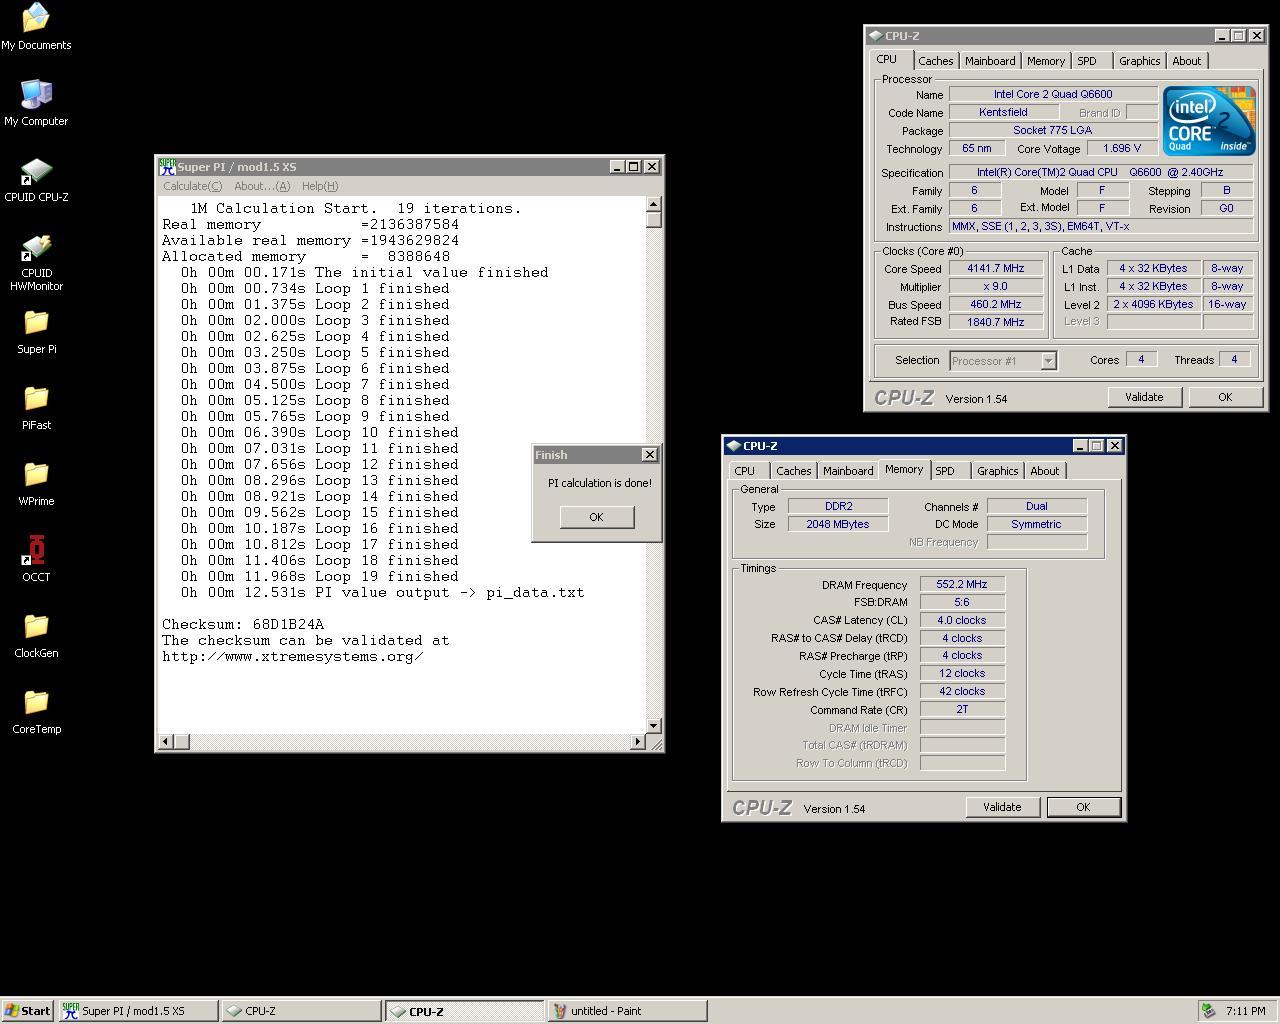Viewport: 1280px width, 1024px height.
Task: Click OK in the CPU tab window
Action: point(1225,397)
